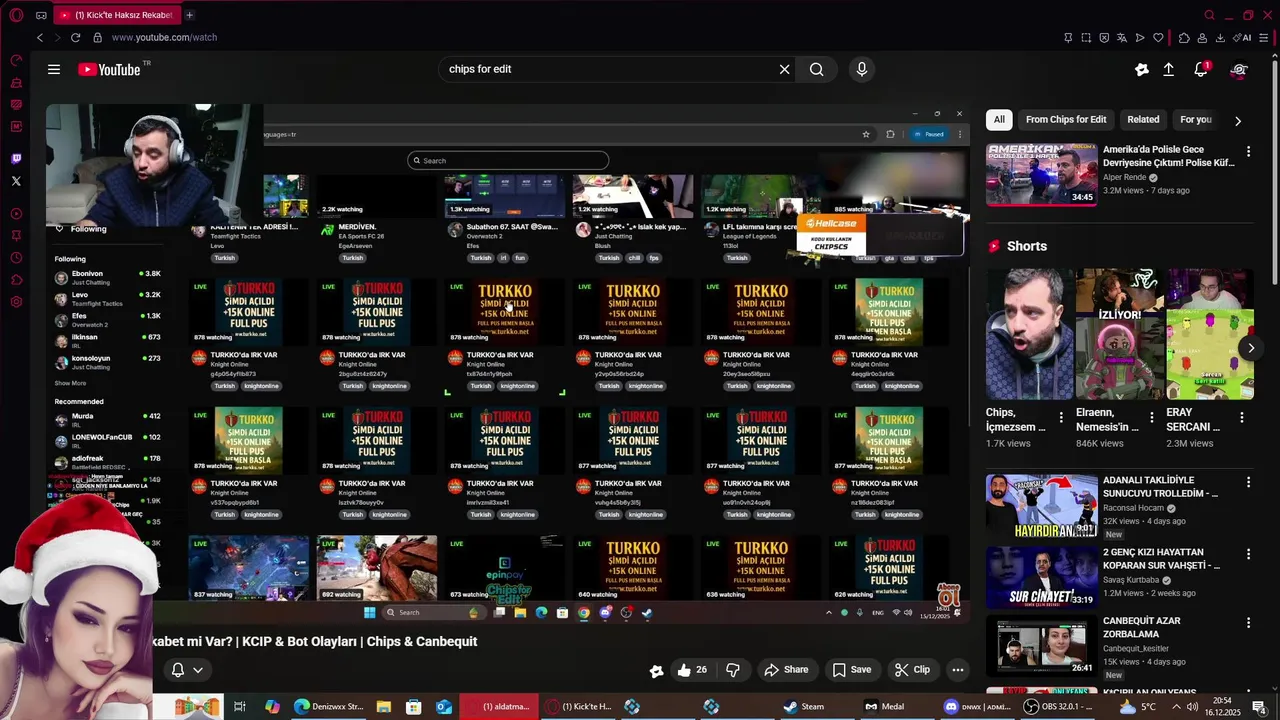Switch to the aldatma Opera taskbar window
The width and height of the screenshot is (1280, 720).
click(x=500, y=706)
